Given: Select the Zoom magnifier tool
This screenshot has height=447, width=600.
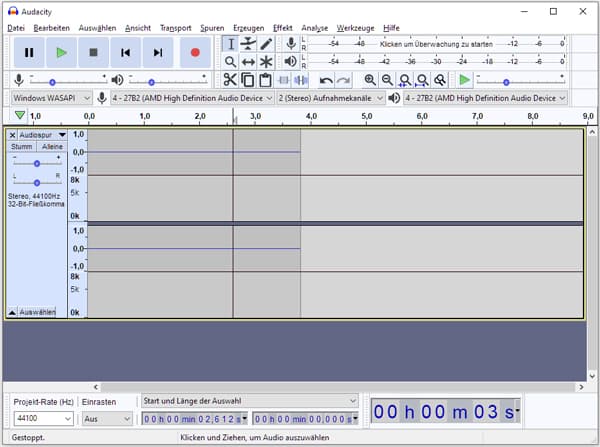Looking at the screenshot, I should tap(230, 62).
